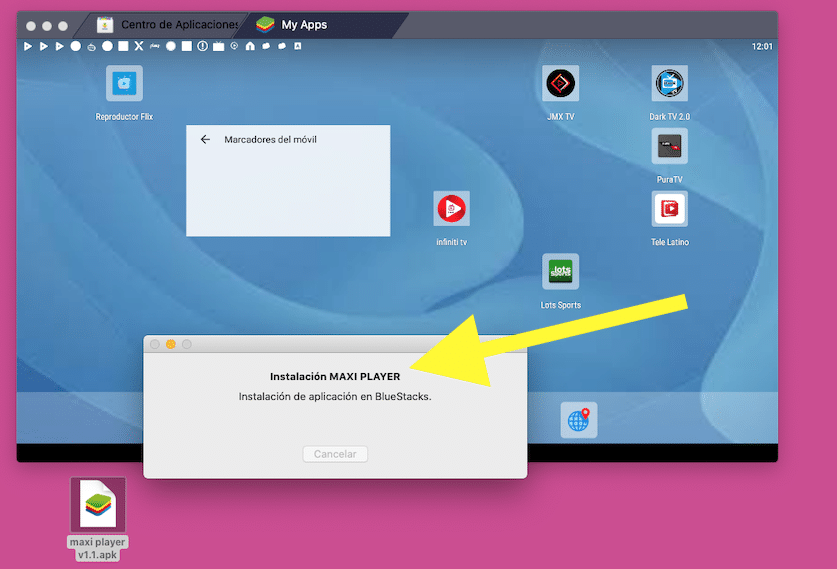Go back using the Marcadores del móvil arrow
Viewport: 837px width, 569px height.
tap(205, 139)
